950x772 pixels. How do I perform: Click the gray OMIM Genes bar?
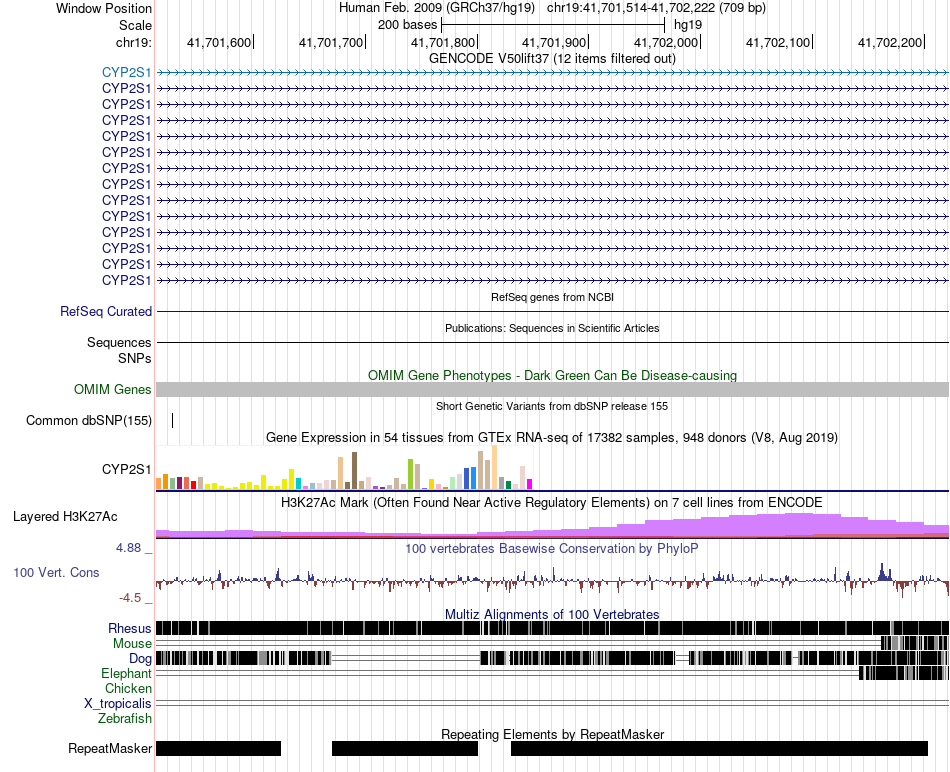pyautogui.click(x=552, y=390)
